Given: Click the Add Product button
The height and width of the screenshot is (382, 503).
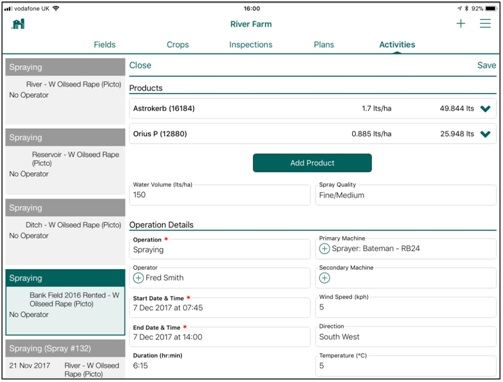Looking at the screenshot, I should point(312,163).
